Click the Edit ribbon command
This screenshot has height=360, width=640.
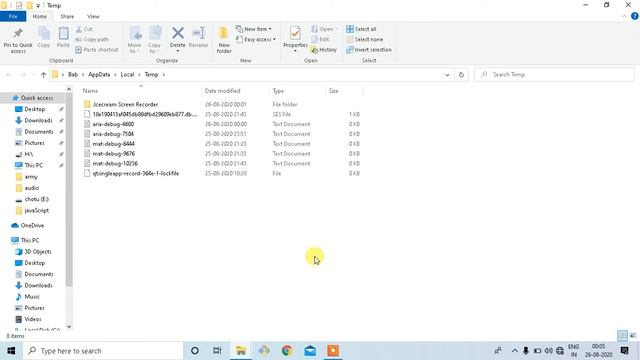pyautogui.click(x=320, y=39)
